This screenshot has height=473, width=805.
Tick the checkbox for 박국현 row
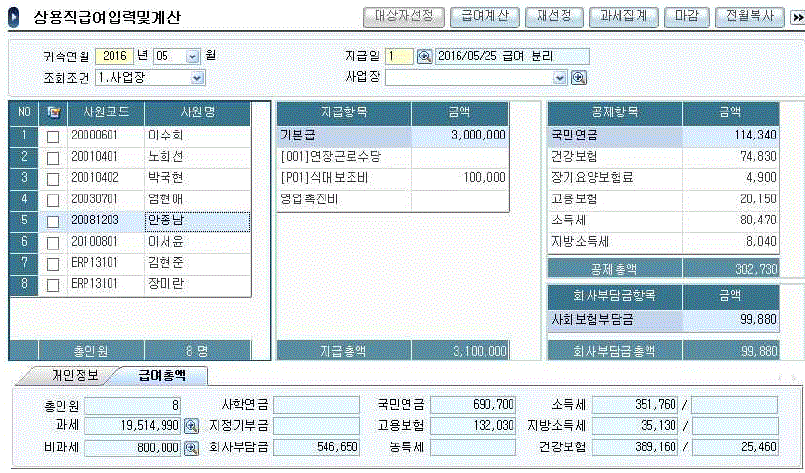[53, 178]
